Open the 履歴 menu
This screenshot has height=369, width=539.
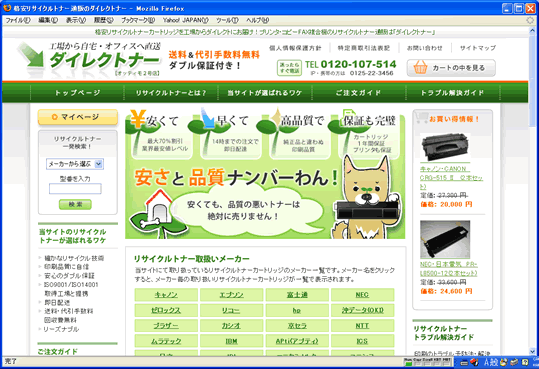(103, 20)
